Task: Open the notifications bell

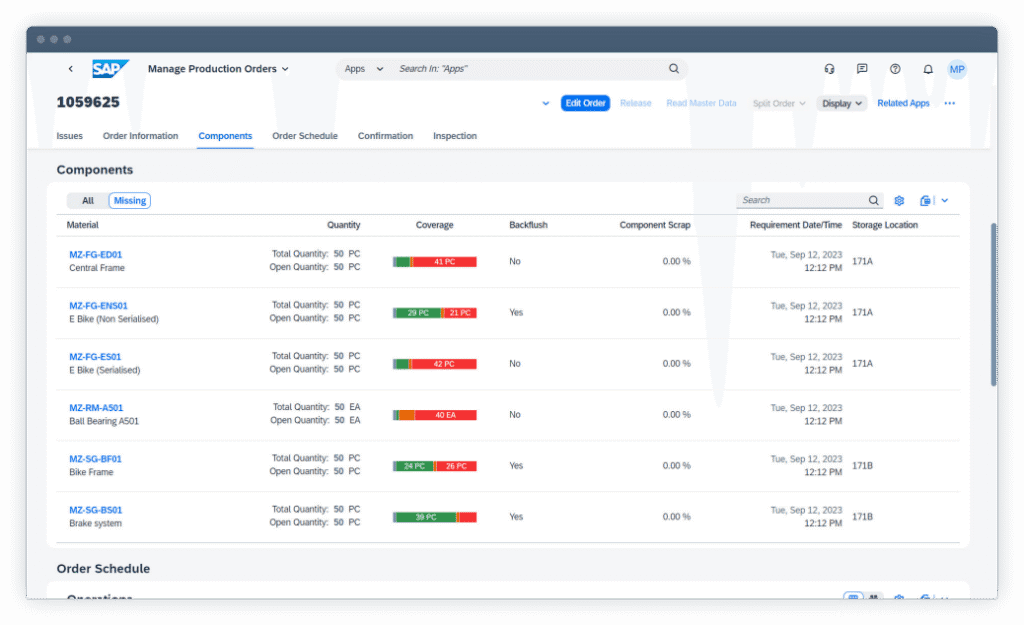Action: click(x=928, y=69)
